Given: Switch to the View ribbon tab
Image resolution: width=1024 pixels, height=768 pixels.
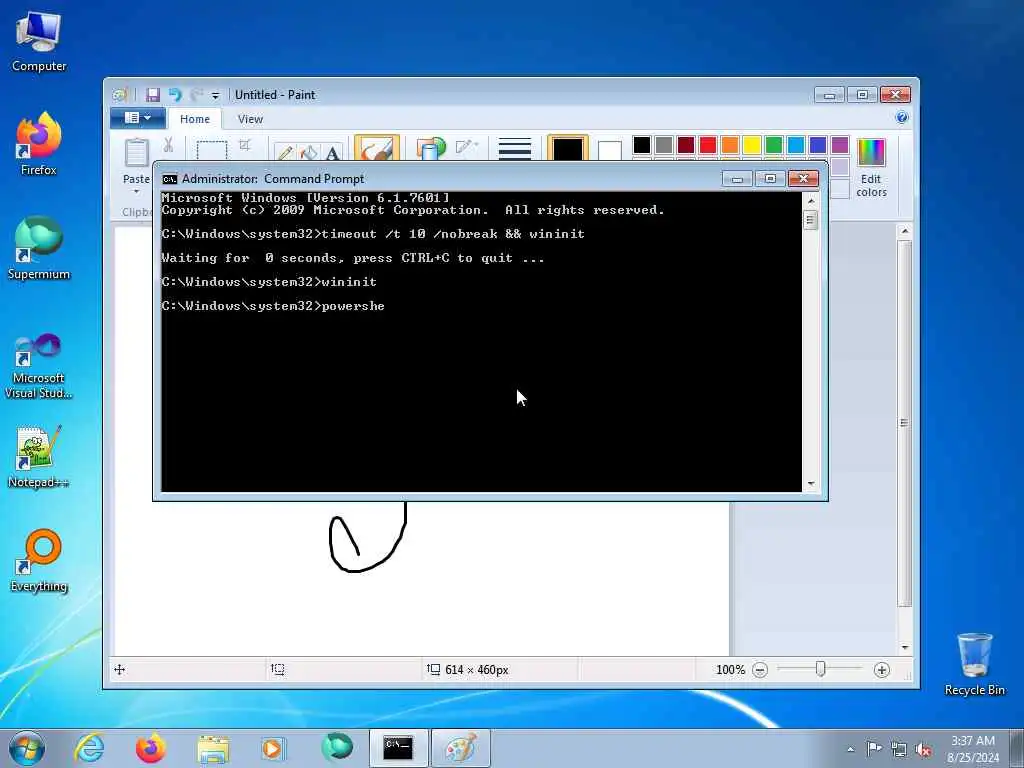Looking at the screenshot, I should pos(250,119).
